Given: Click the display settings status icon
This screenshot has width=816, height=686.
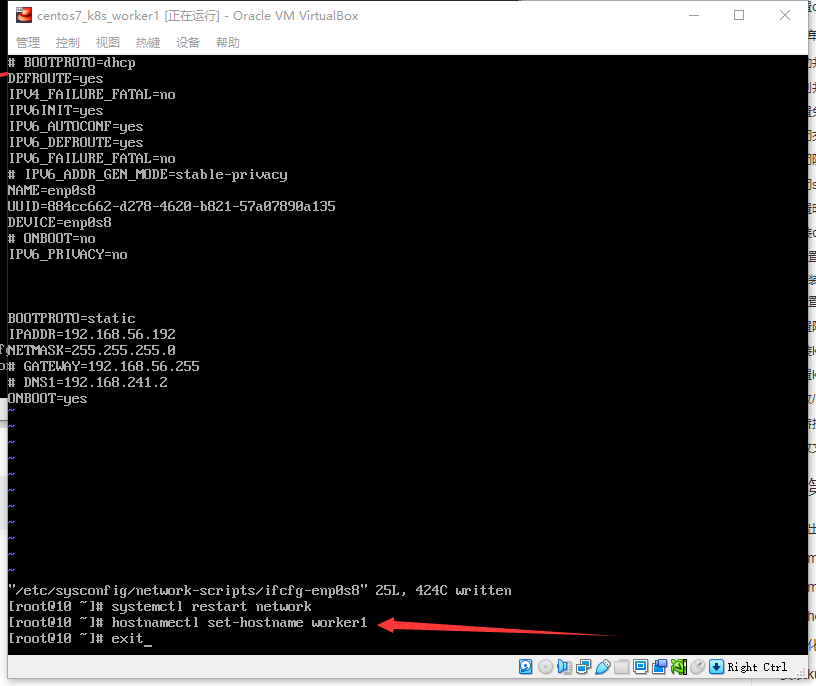Looking at the screenshot, I should (x=641, y=667).
